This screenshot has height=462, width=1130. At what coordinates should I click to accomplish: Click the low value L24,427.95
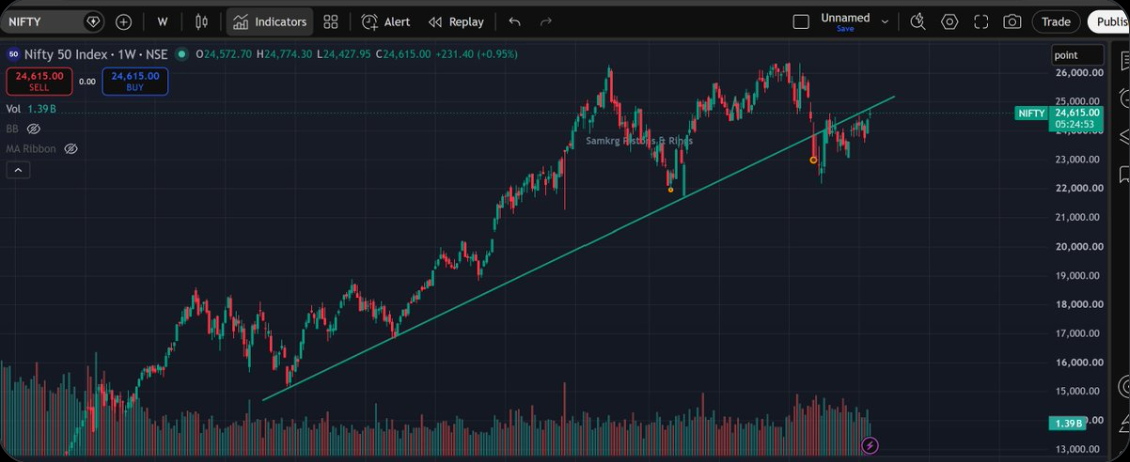[343, 54]
